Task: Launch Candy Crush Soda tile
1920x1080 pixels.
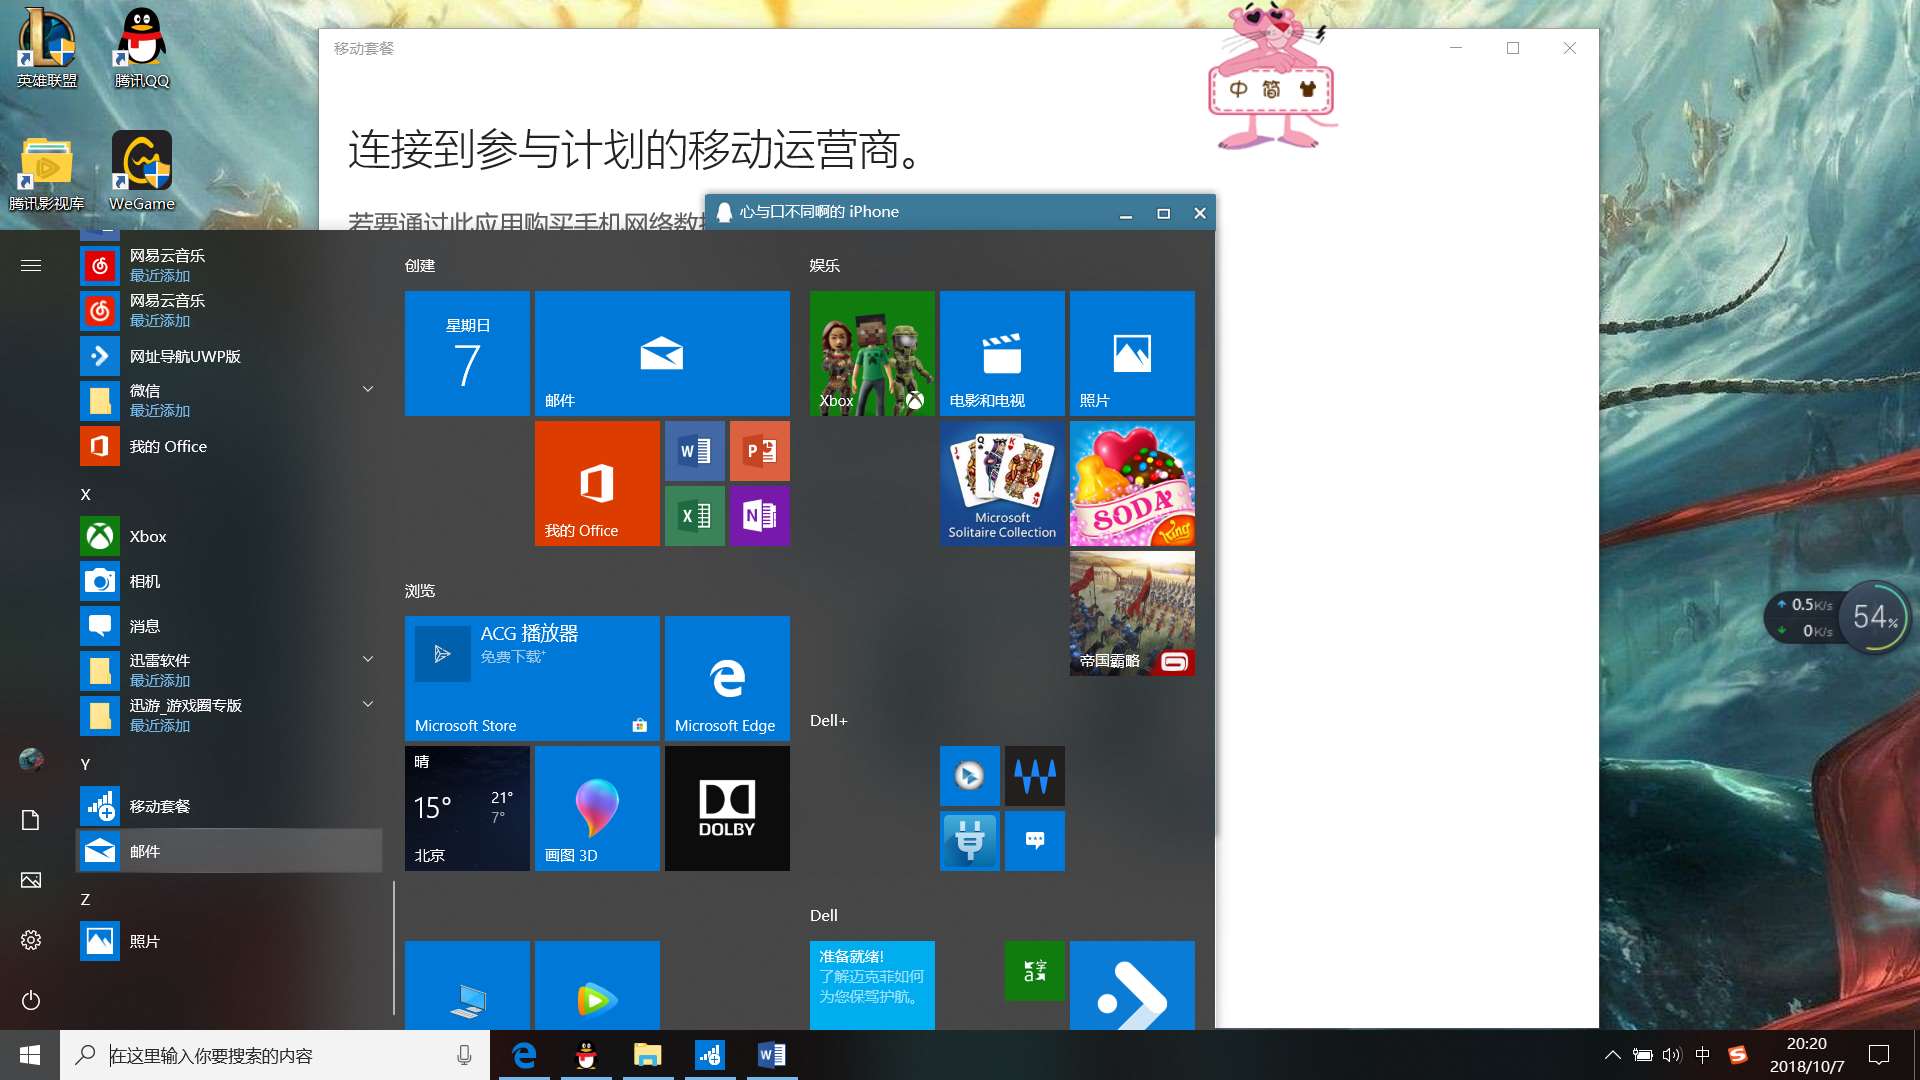Action: tap(1132, 483)
